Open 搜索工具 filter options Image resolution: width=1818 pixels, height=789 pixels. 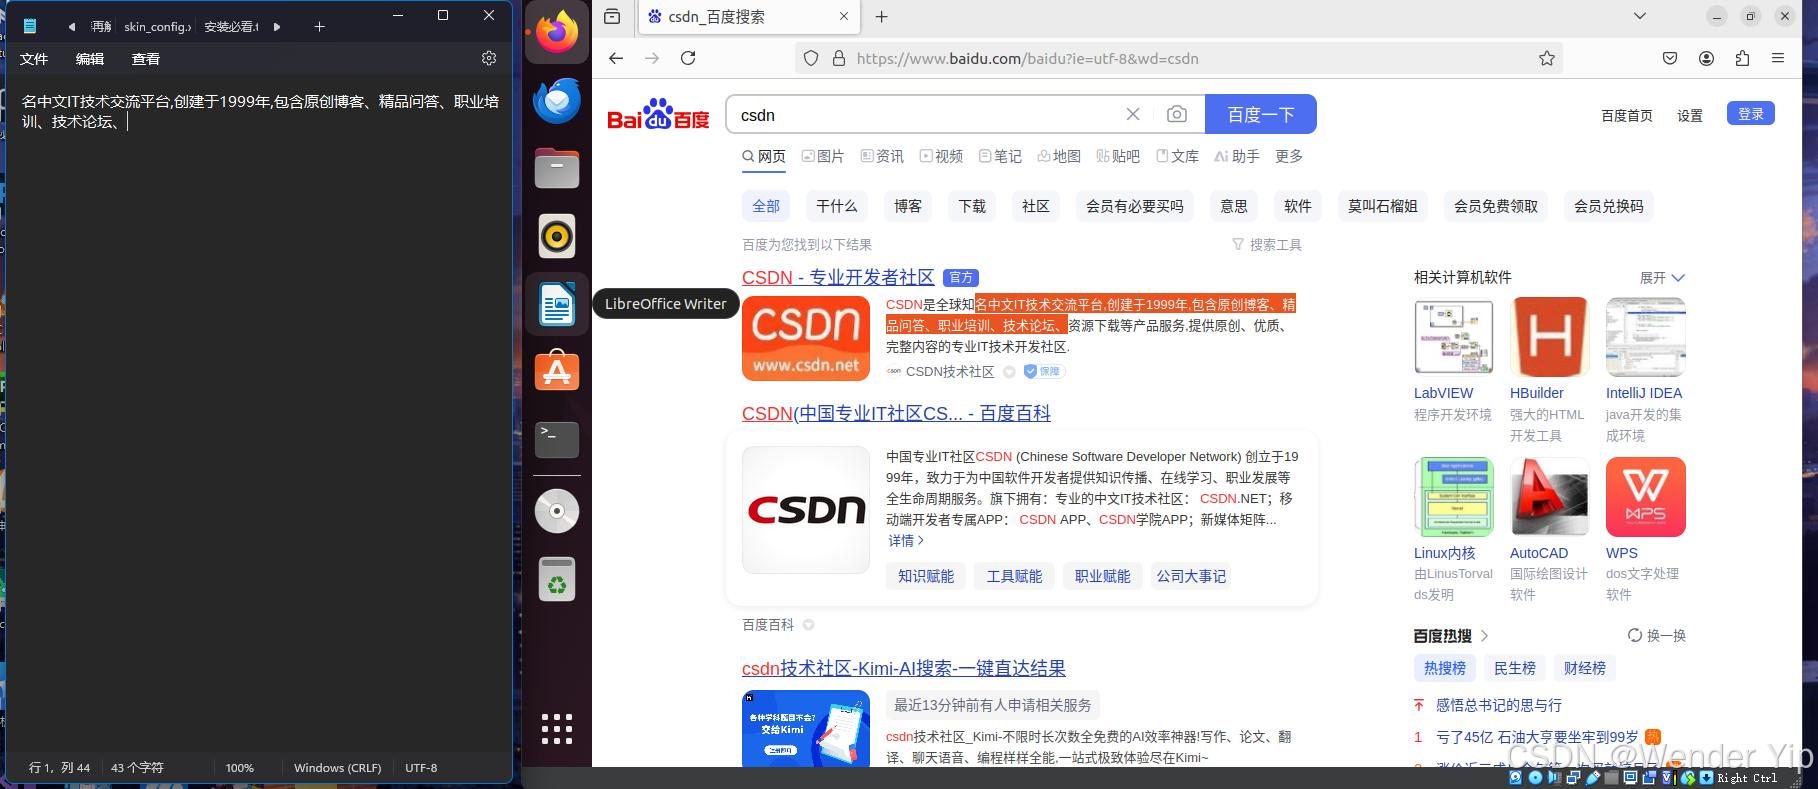point(1267,244)
